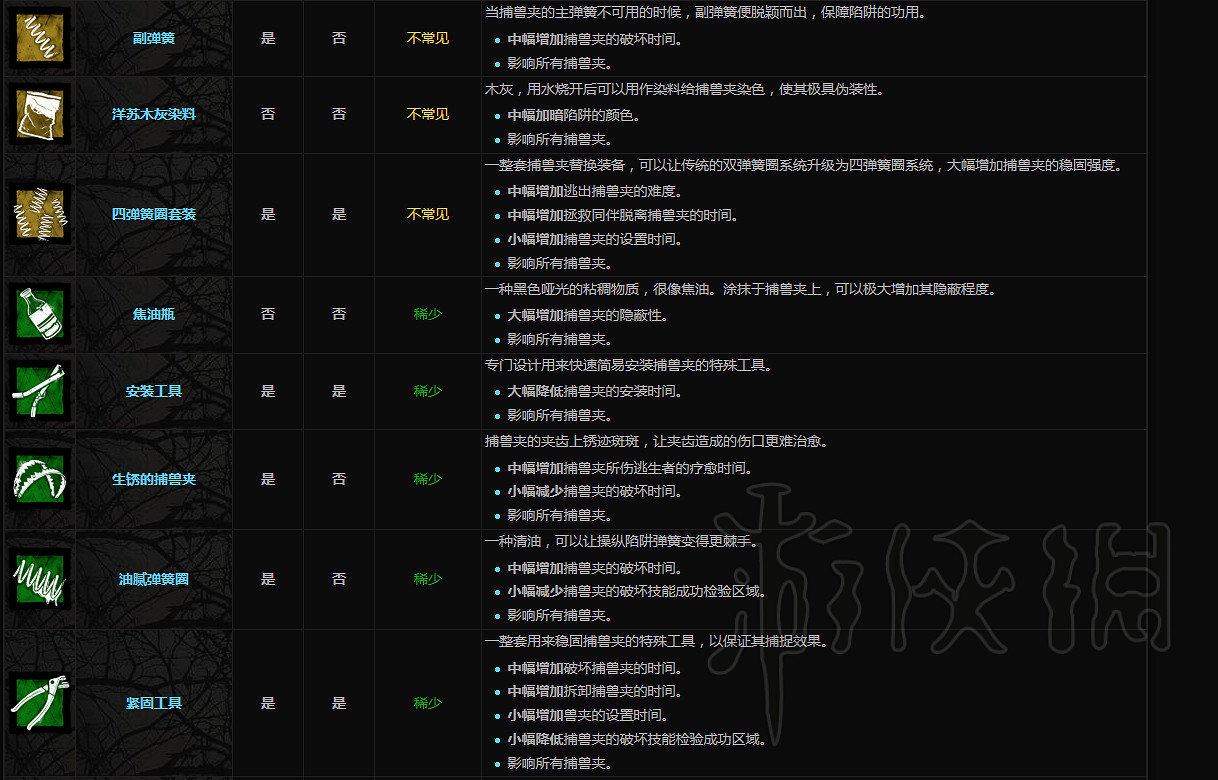This screenshot has width=1218, height=780.
Task: Open the 生锈的捕兽夹 link
Action: pos(154,479)
